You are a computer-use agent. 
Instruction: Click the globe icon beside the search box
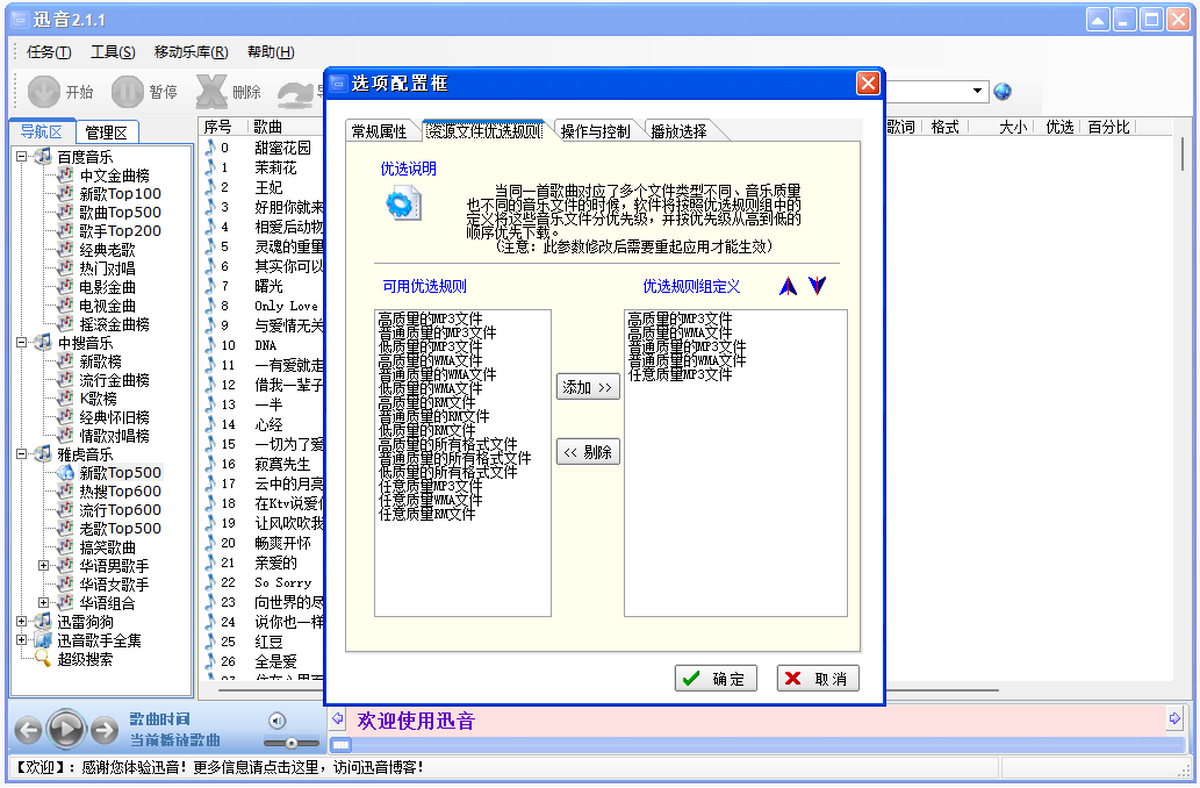point(1002,91)
